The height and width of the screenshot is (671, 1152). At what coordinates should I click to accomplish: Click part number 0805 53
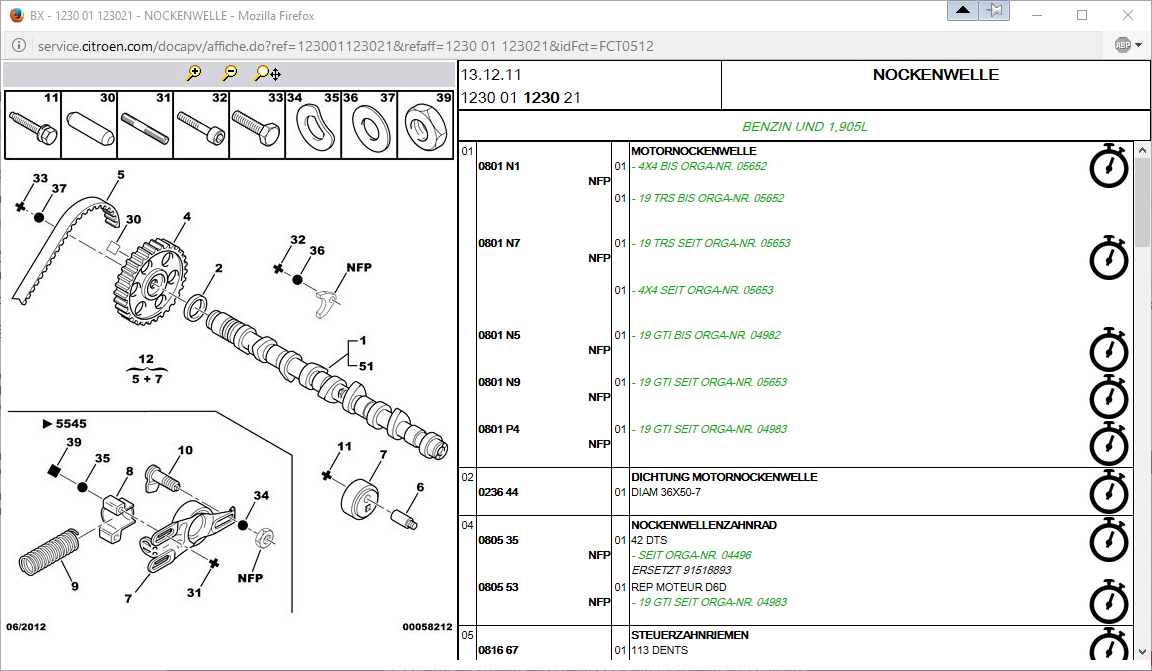click(x=498, y=587)
